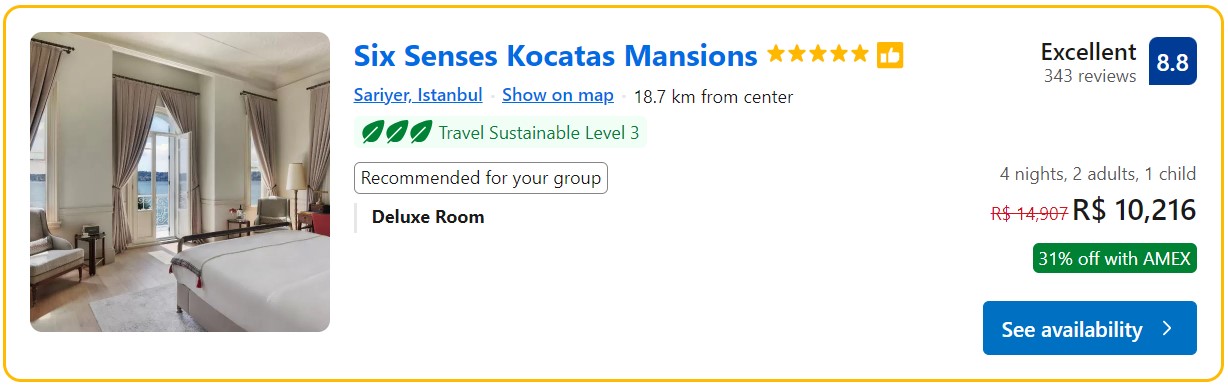
Task: Click the chevron arrow in See availability
Action: point(1167,328)
